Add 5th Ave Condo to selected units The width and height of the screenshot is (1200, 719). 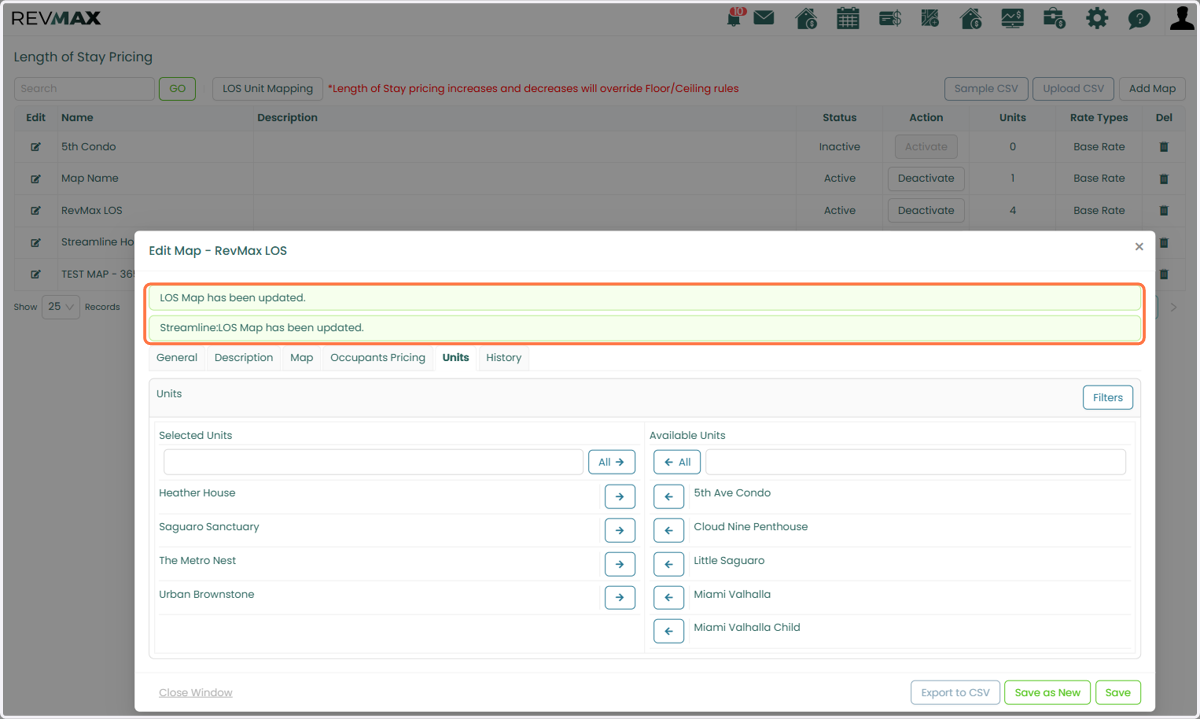669,496
